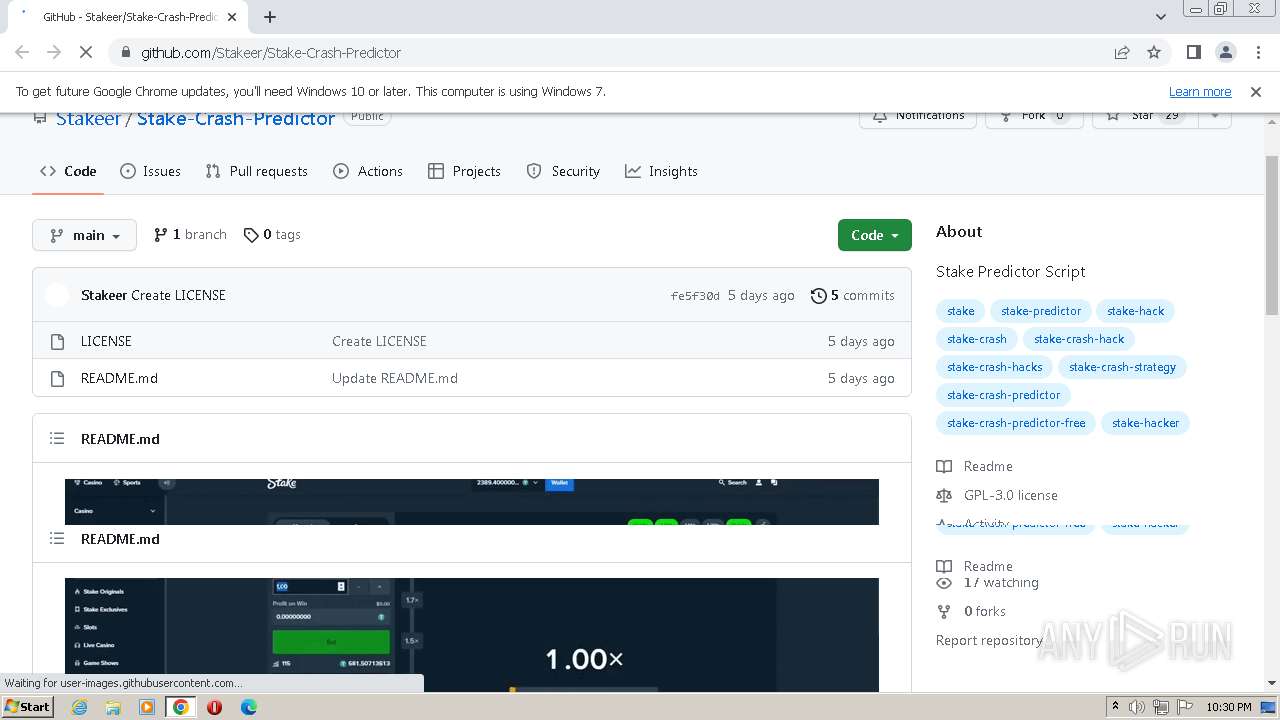The height and width of the screenshot is (720, 1280).
Task: Open the green Code dropdown
Action: 875,235
